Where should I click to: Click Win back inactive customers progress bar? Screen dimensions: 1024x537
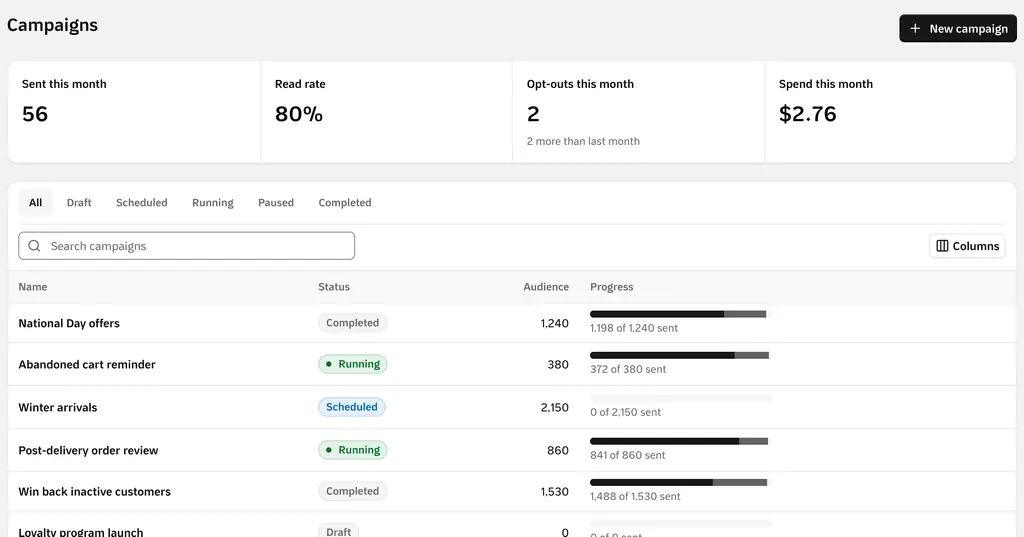pos(679,483)
